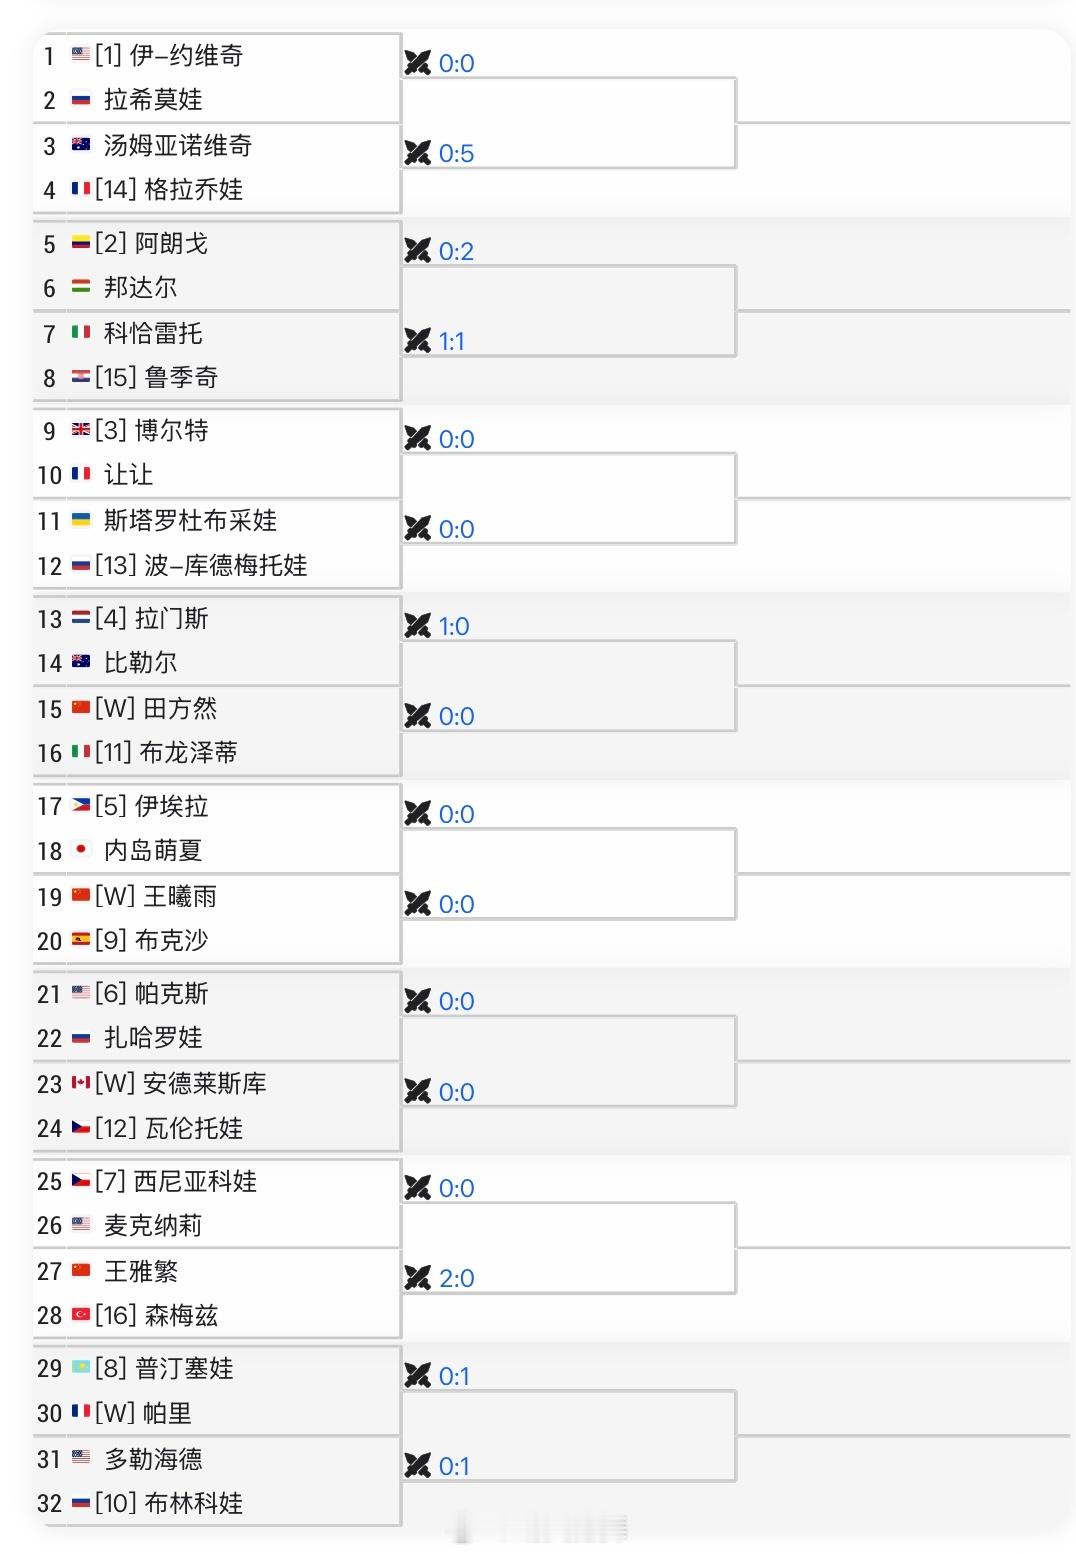Click head-to-head icon beside the 0:5 score
Image resolution: width=1076 pixels, height=1554 pixels.
pyautogui.click(x=418, y=153)
